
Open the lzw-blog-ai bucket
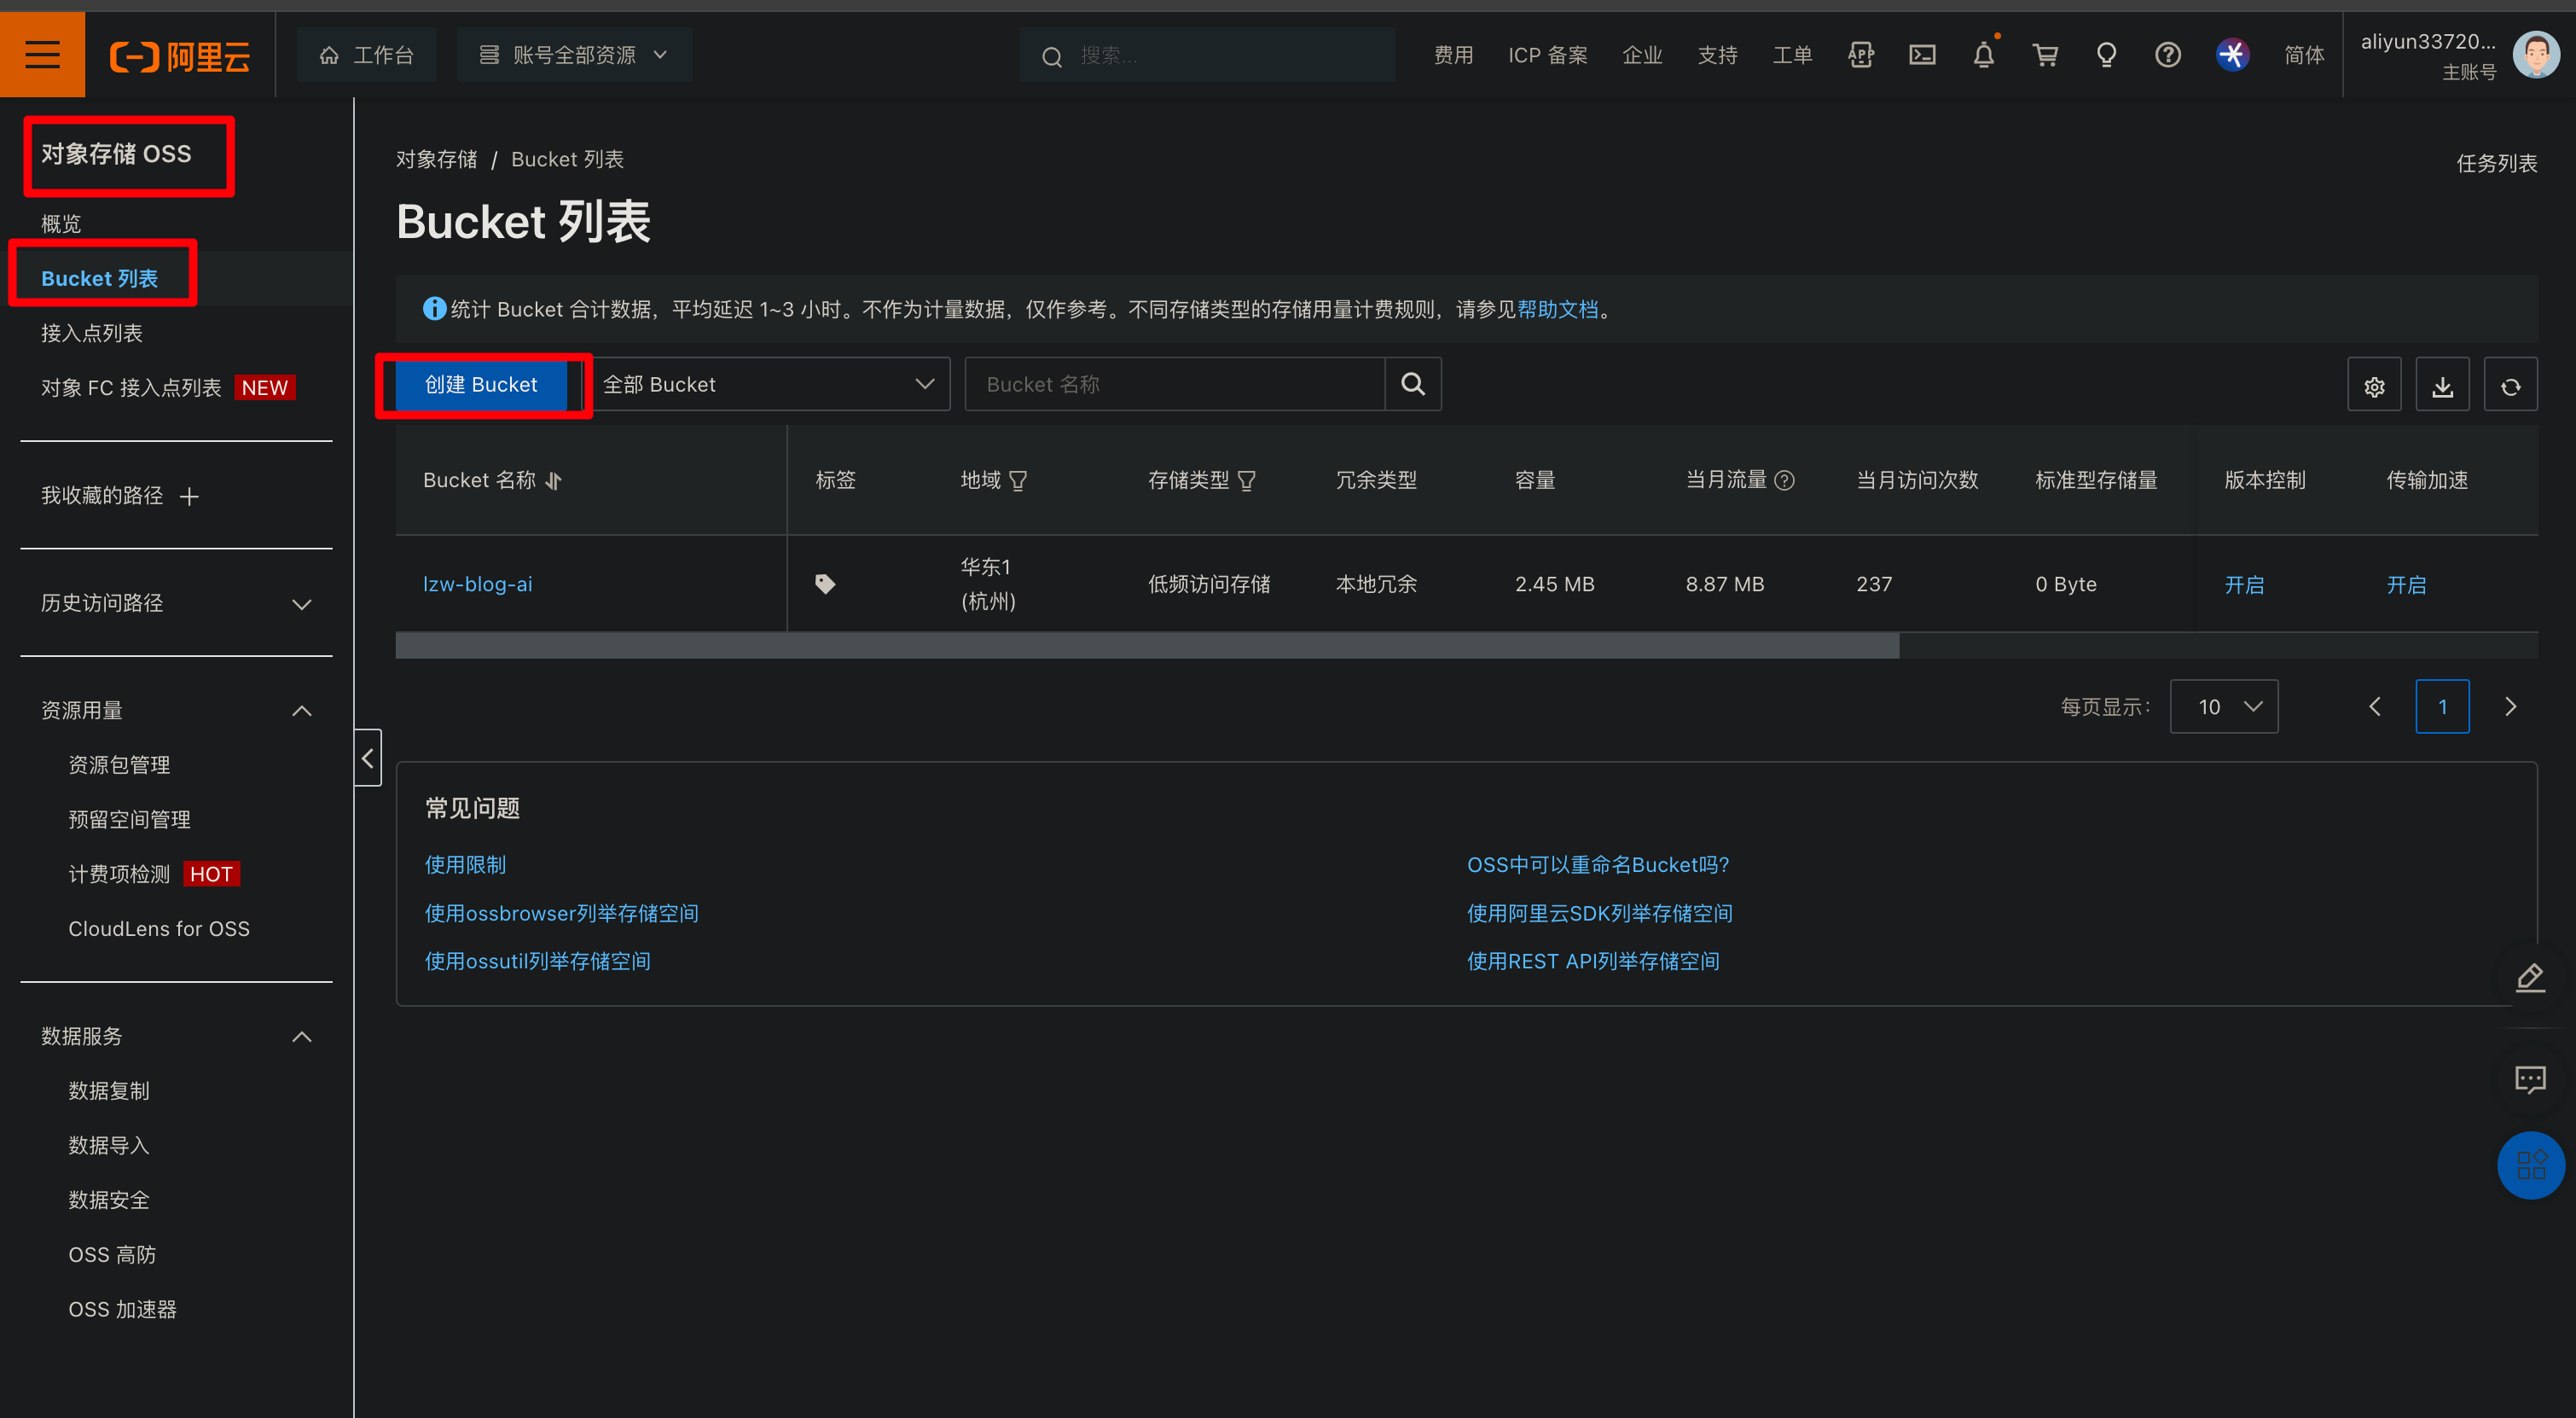[x=478, y=584]
